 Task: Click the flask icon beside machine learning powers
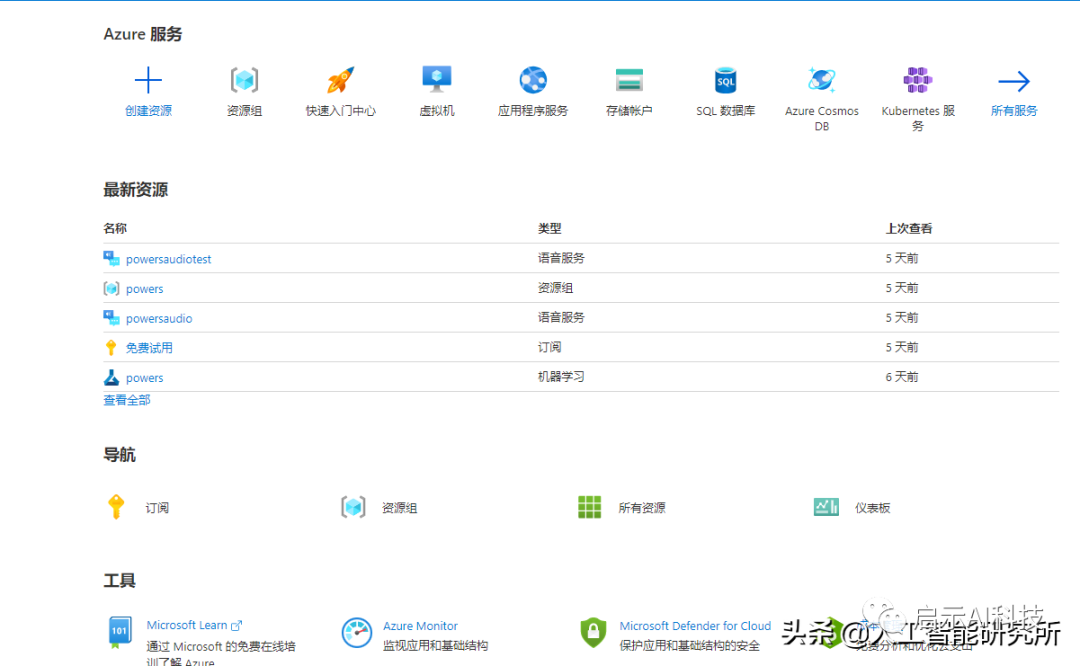pyautogui.click(x=111, y=377)
